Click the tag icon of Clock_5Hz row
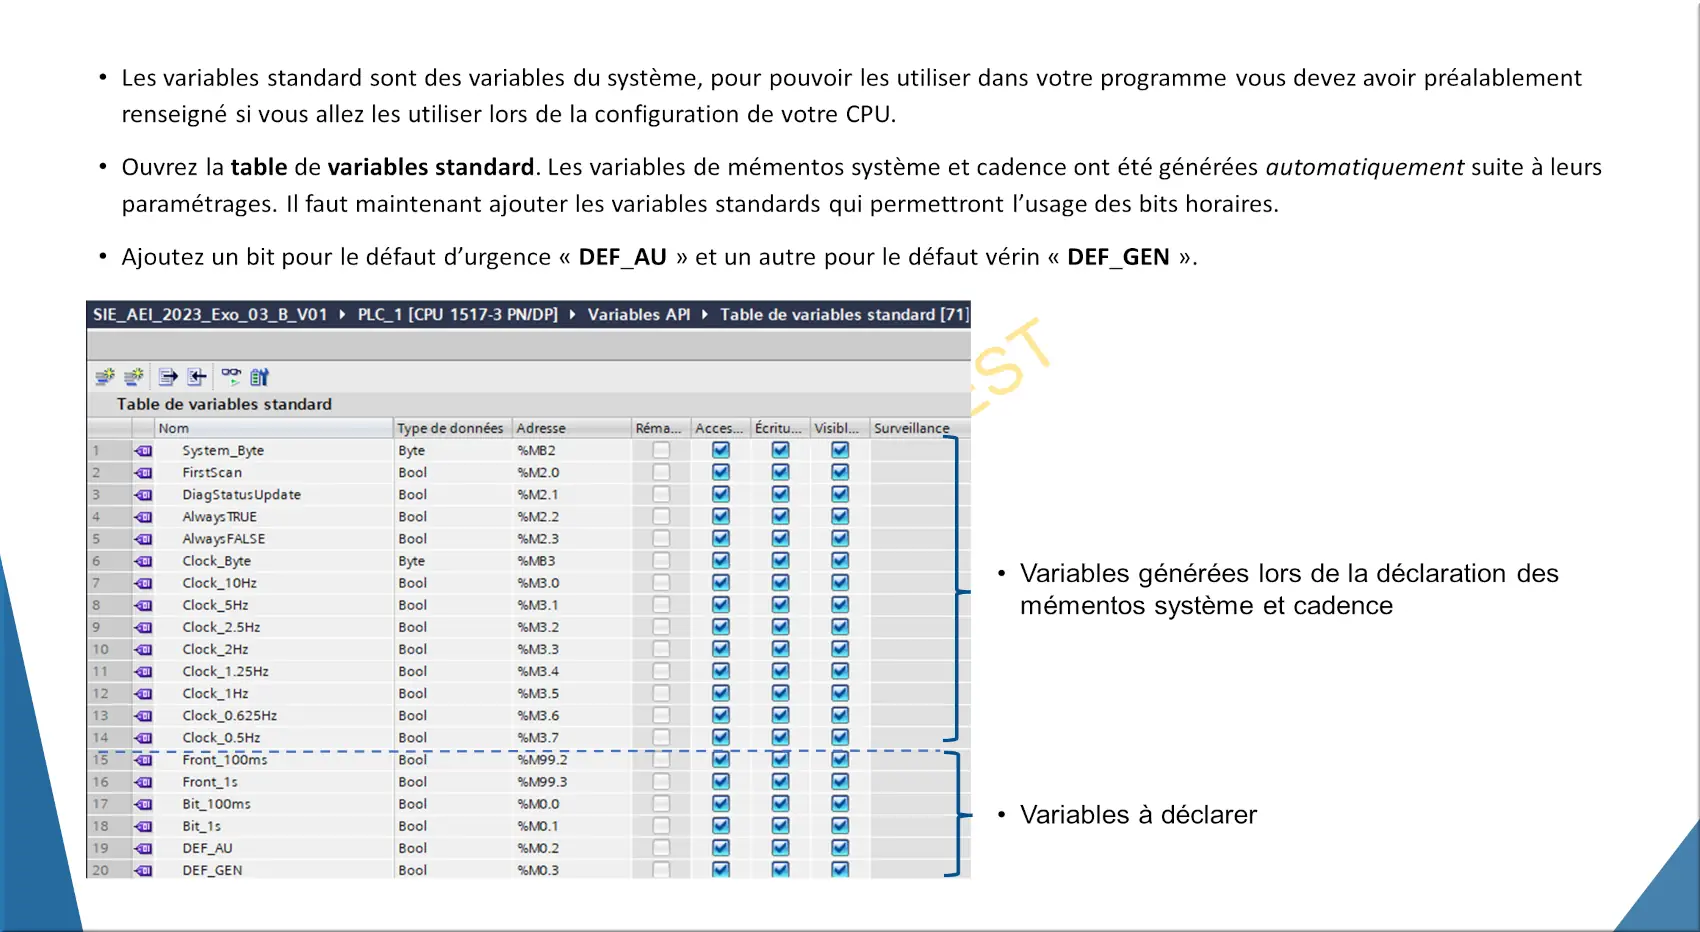1700x932 pixels. tap(144, 605)
